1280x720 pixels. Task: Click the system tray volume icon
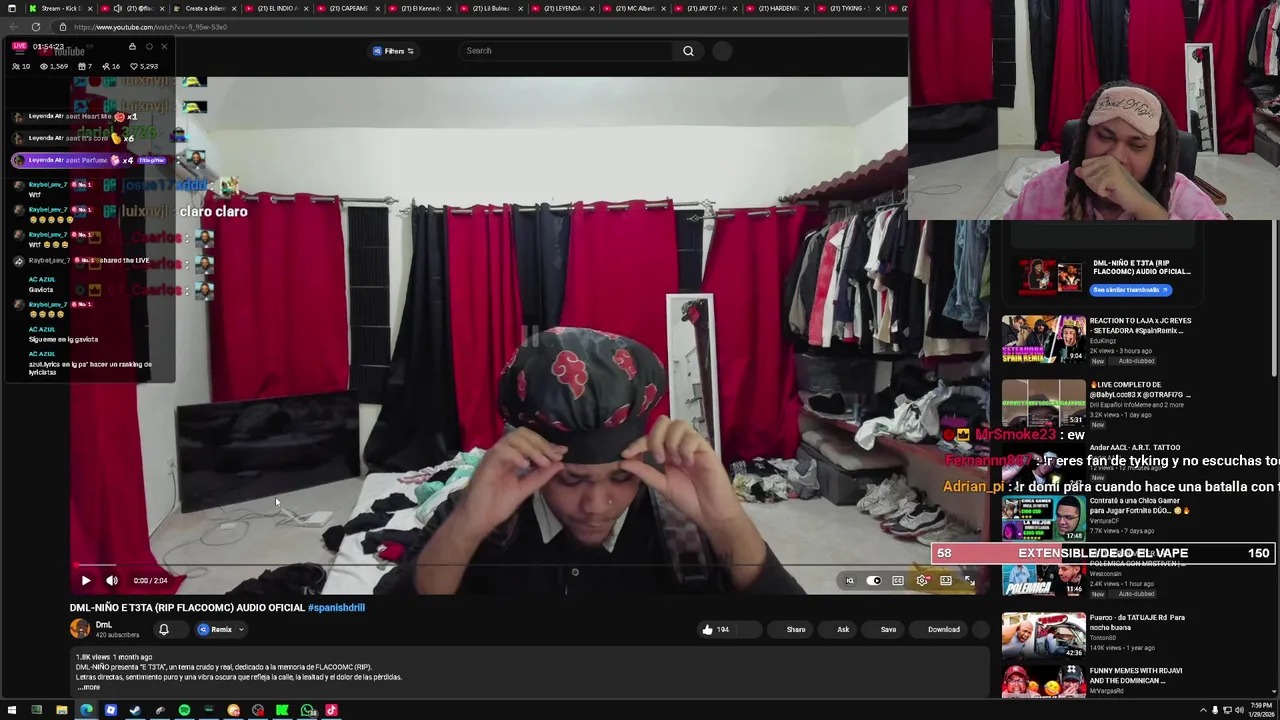click(x=1239, y=711)
